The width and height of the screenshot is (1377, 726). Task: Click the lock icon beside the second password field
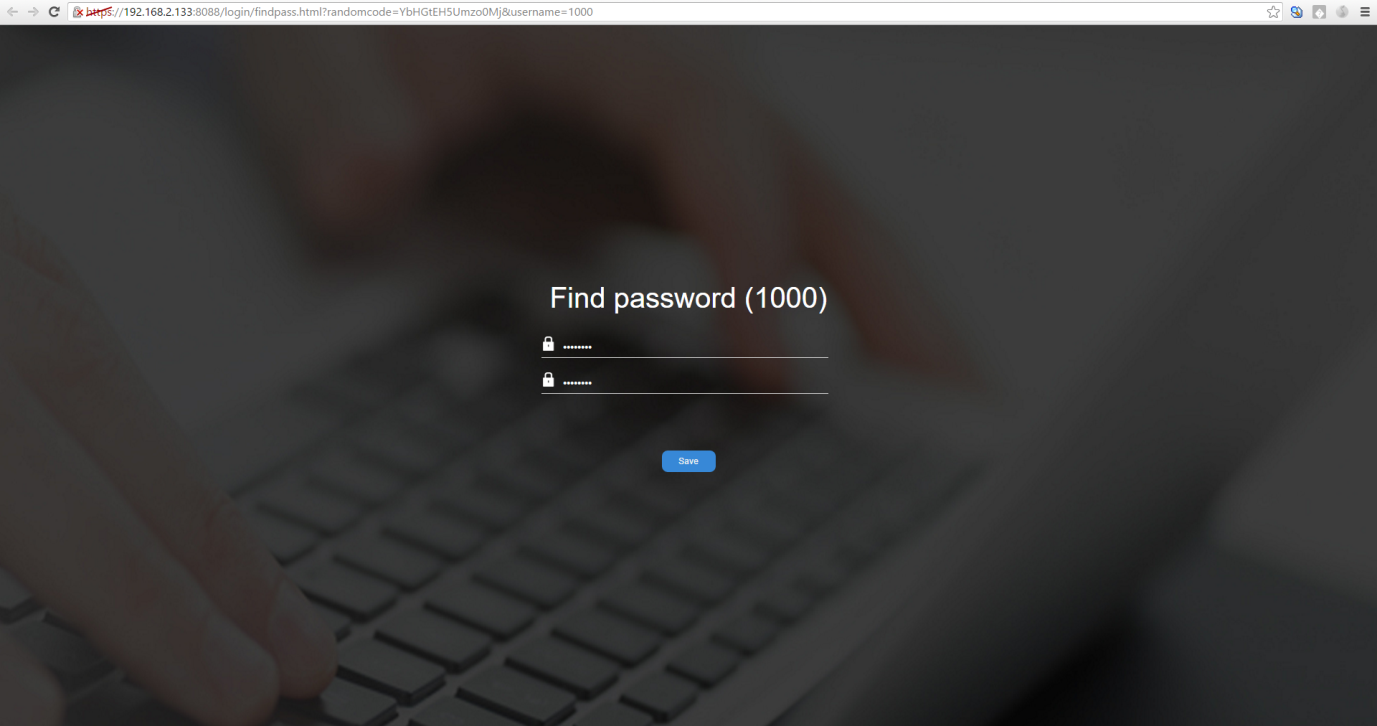tap(548, 380)
